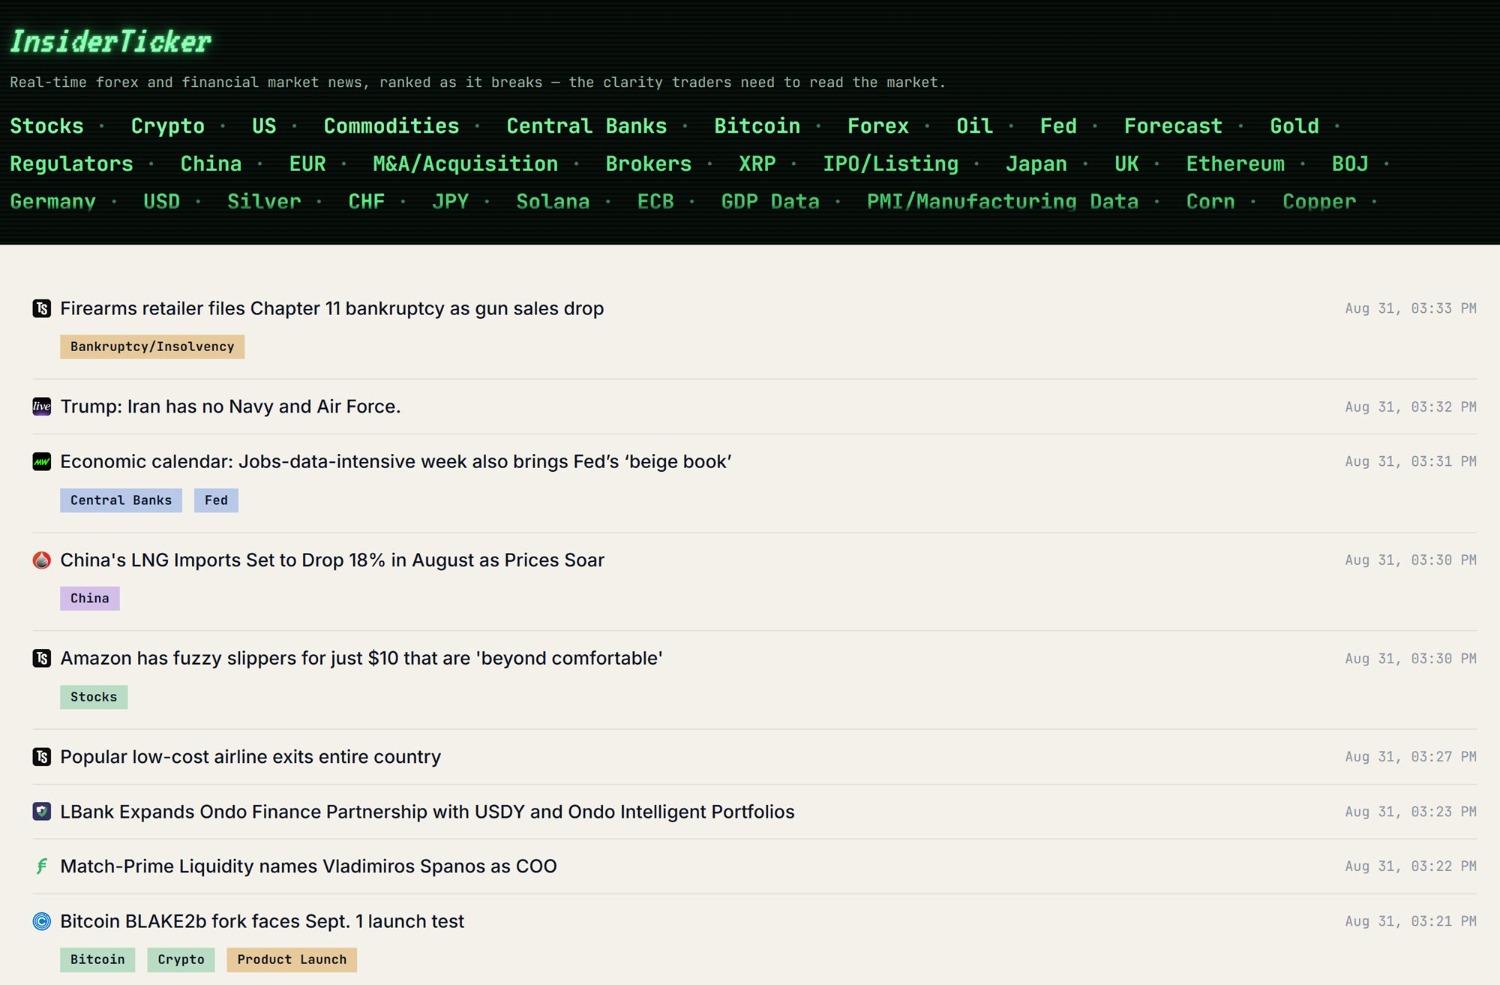Click the Product Launch tag
The height and width of the screenshot is (985, 1500).
click(292, 960)
